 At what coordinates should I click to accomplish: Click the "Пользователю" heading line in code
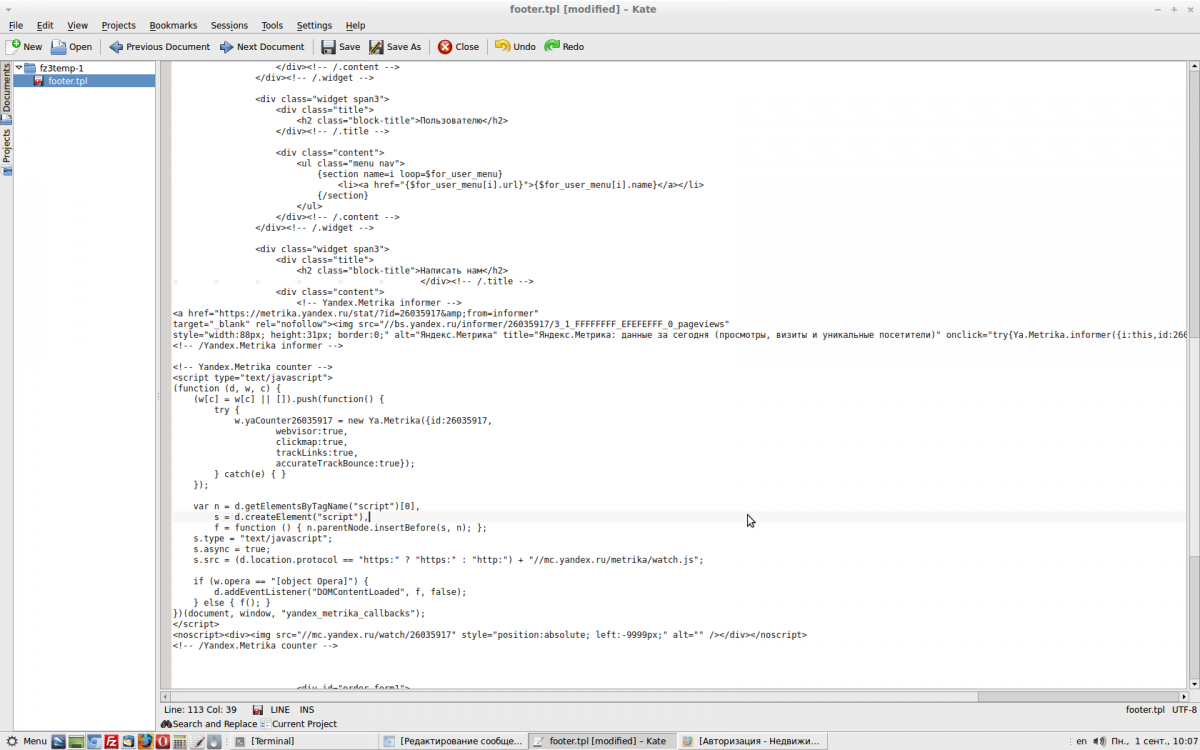tap(402, 121)
